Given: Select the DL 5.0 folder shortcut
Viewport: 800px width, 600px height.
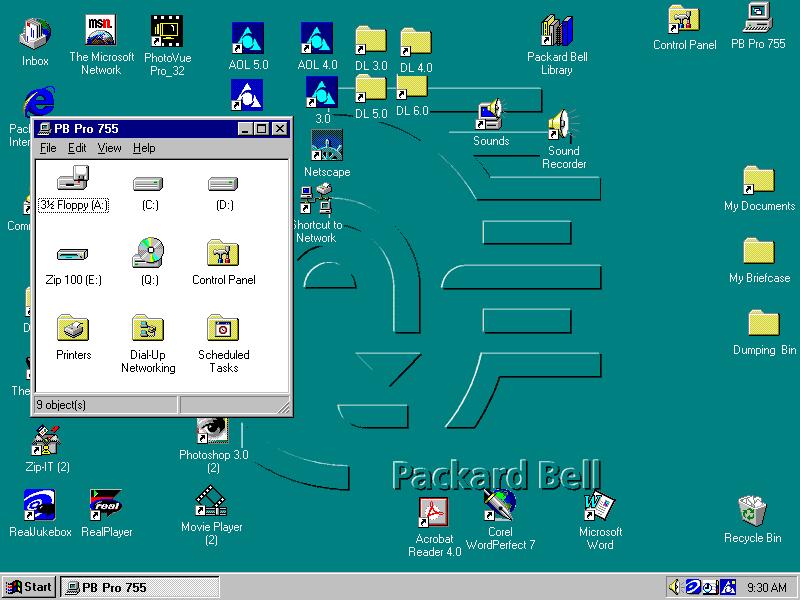Looking at the screenshot, I should (x=371, y=89).
